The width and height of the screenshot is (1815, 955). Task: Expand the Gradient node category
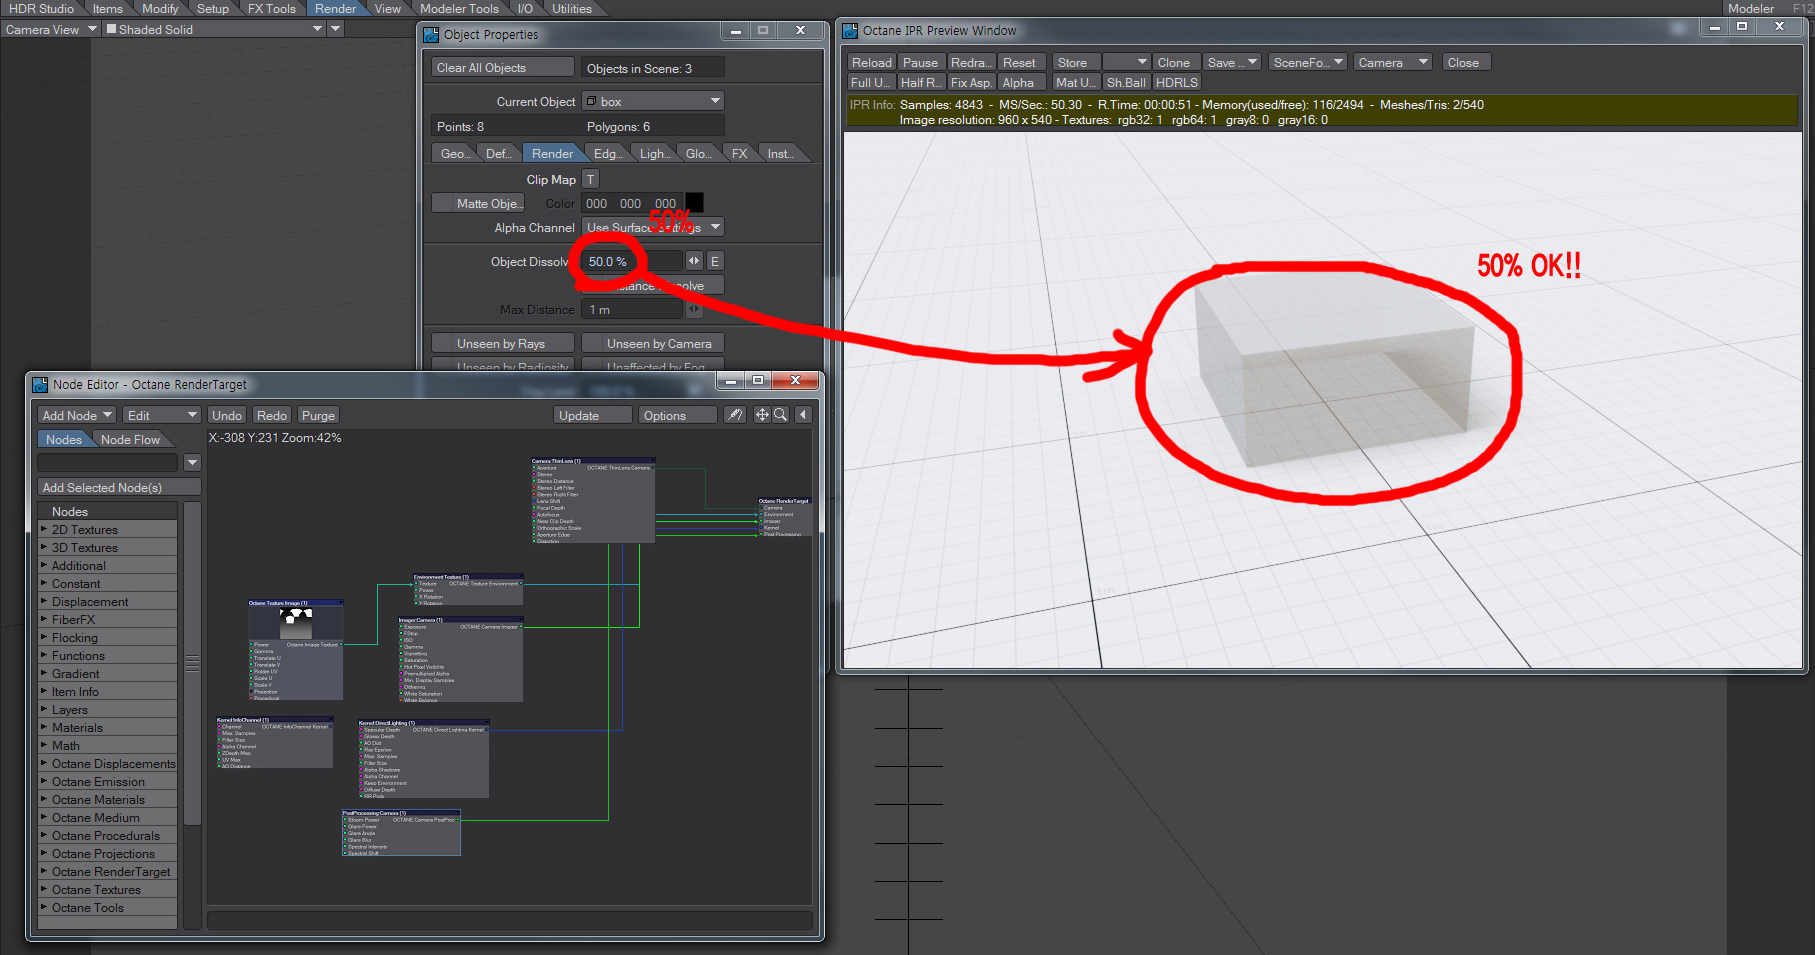[x=43, y=673]
